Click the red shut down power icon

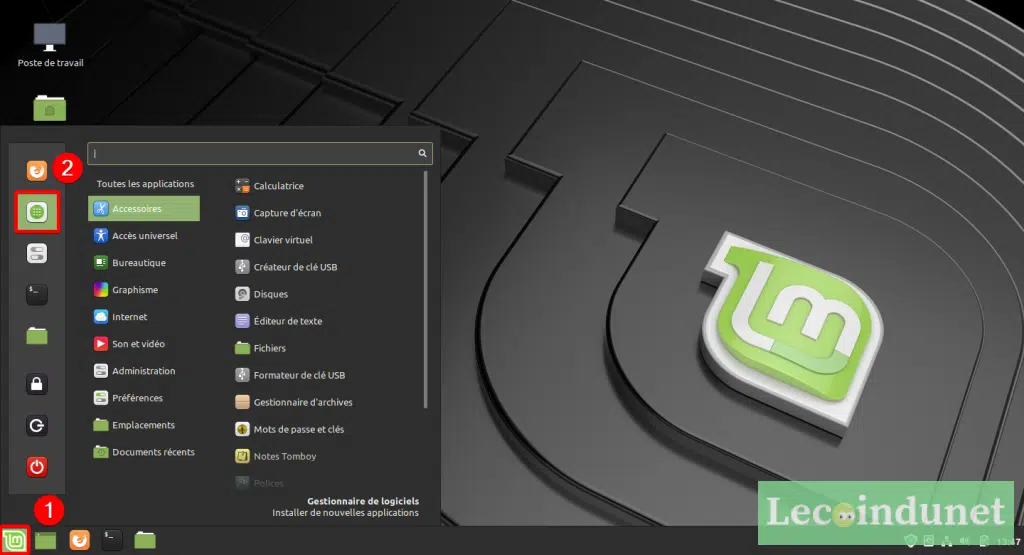37,467
